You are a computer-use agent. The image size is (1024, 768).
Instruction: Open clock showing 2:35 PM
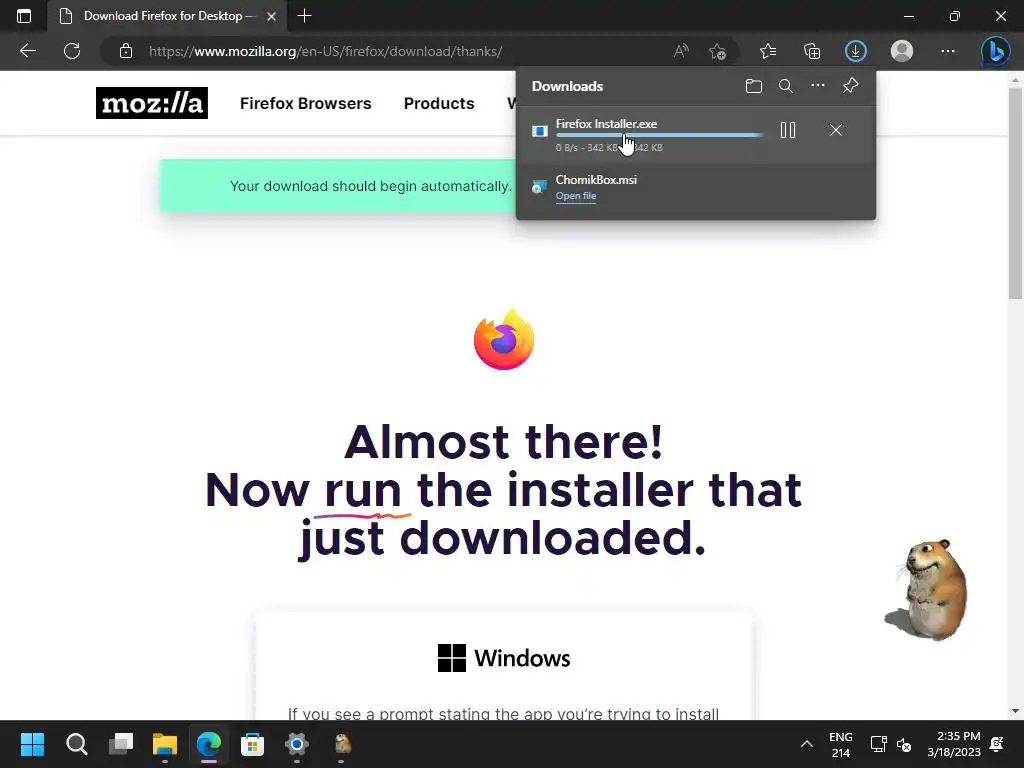tap(954, 744)
